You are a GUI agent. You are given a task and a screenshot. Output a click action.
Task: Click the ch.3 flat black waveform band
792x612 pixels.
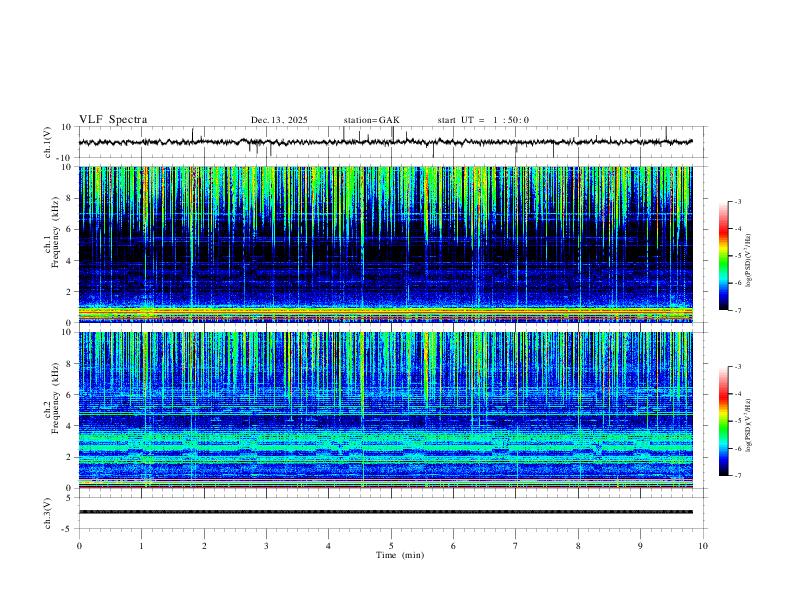point(385,512)
